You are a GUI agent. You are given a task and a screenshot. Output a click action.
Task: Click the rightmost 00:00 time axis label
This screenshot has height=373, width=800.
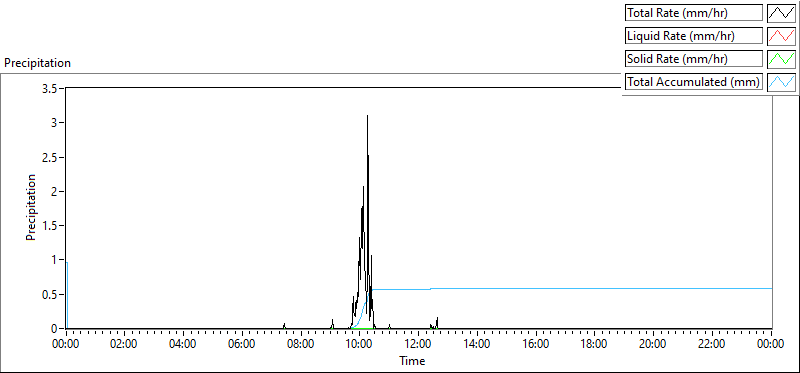pyautogui.click(x=771, y=344)
